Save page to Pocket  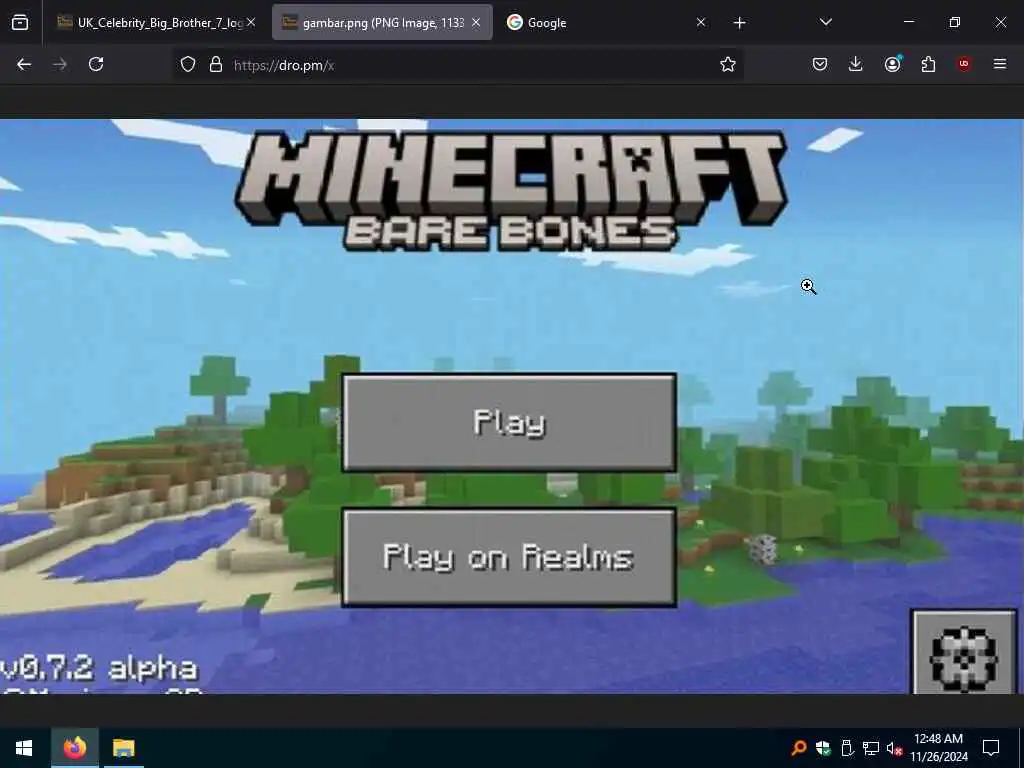[x=820, y=64]
